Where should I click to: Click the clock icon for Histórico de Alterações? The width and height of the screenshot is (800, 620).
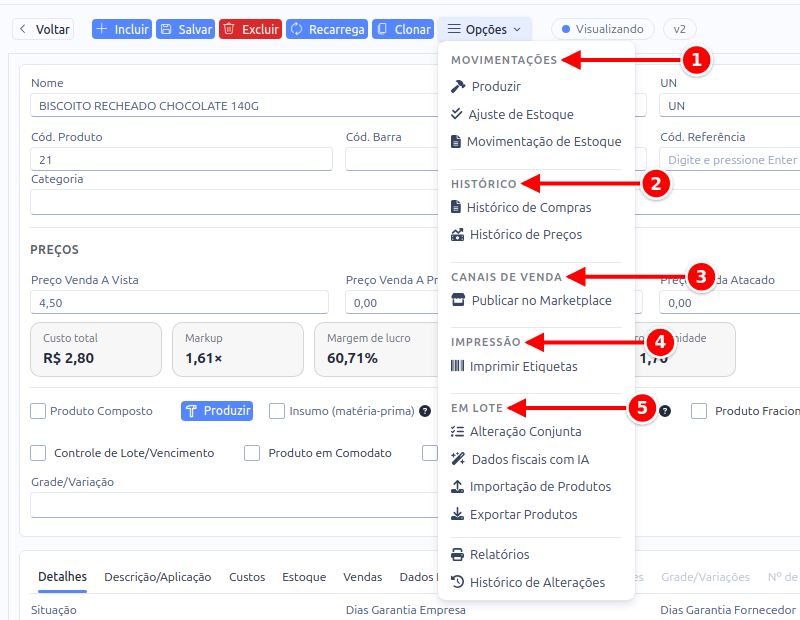click(458, 582)
